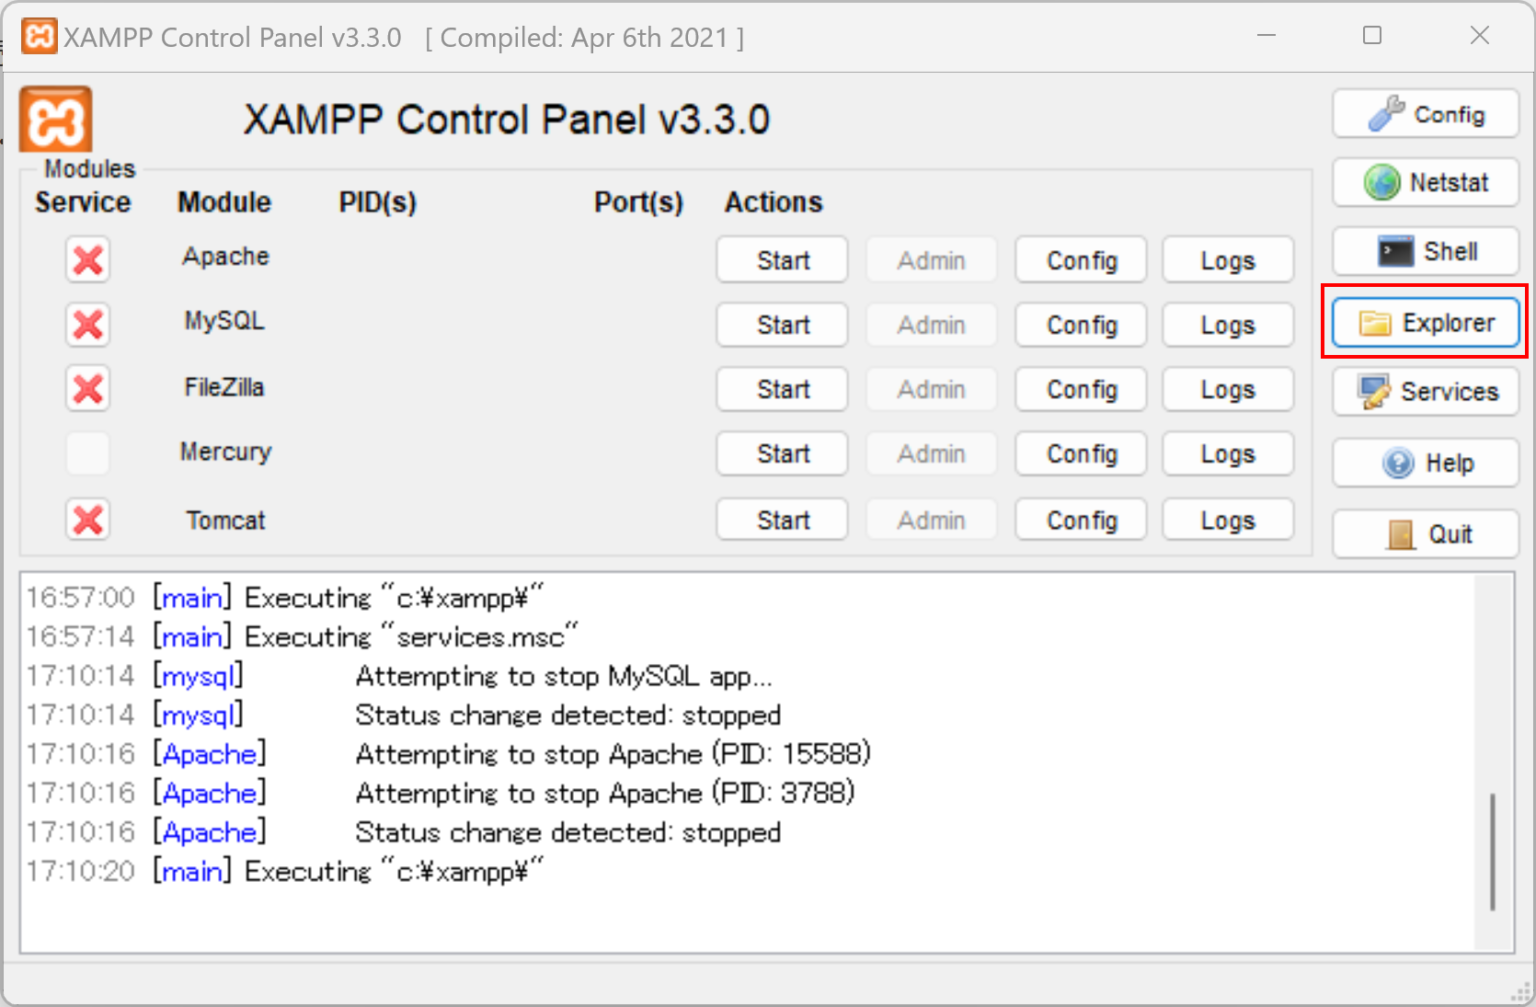Toggle the Tomcat service checkbox
This screenshot has width=1536, height=1007.
87,519
